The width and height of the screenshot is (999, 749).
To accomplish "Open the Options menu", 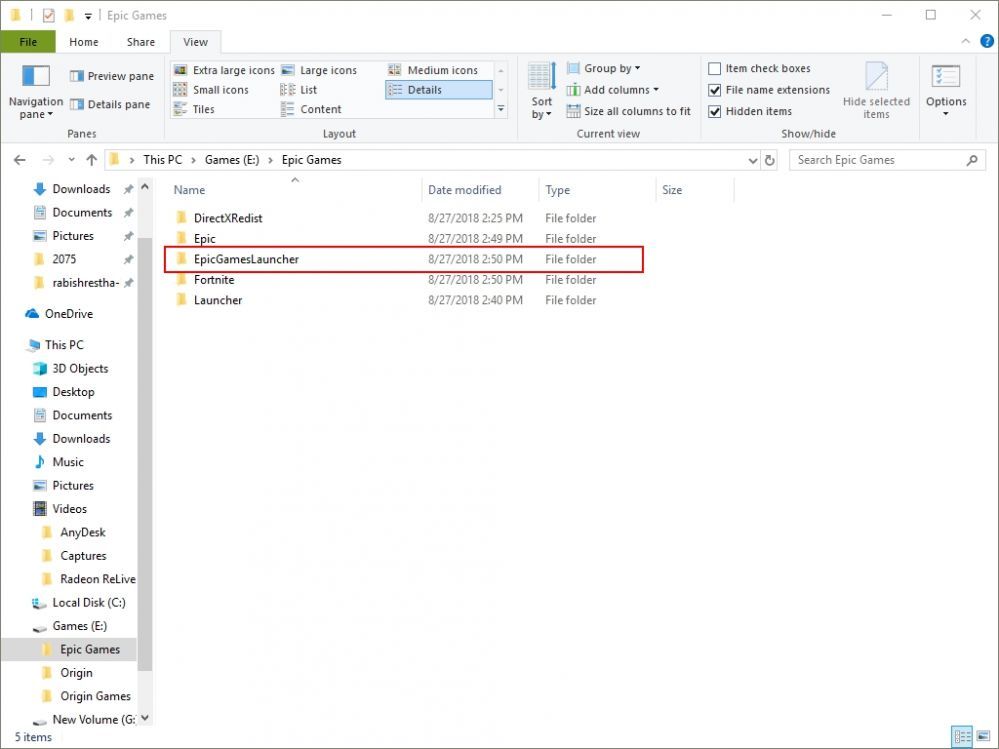I will click(x=946, y=91).
